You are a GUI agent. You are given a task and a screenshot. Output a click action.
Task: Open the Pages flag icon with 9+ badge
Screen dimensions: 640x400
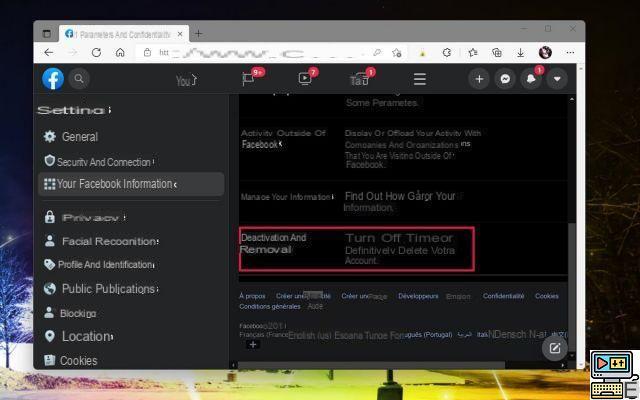[249, 78]
